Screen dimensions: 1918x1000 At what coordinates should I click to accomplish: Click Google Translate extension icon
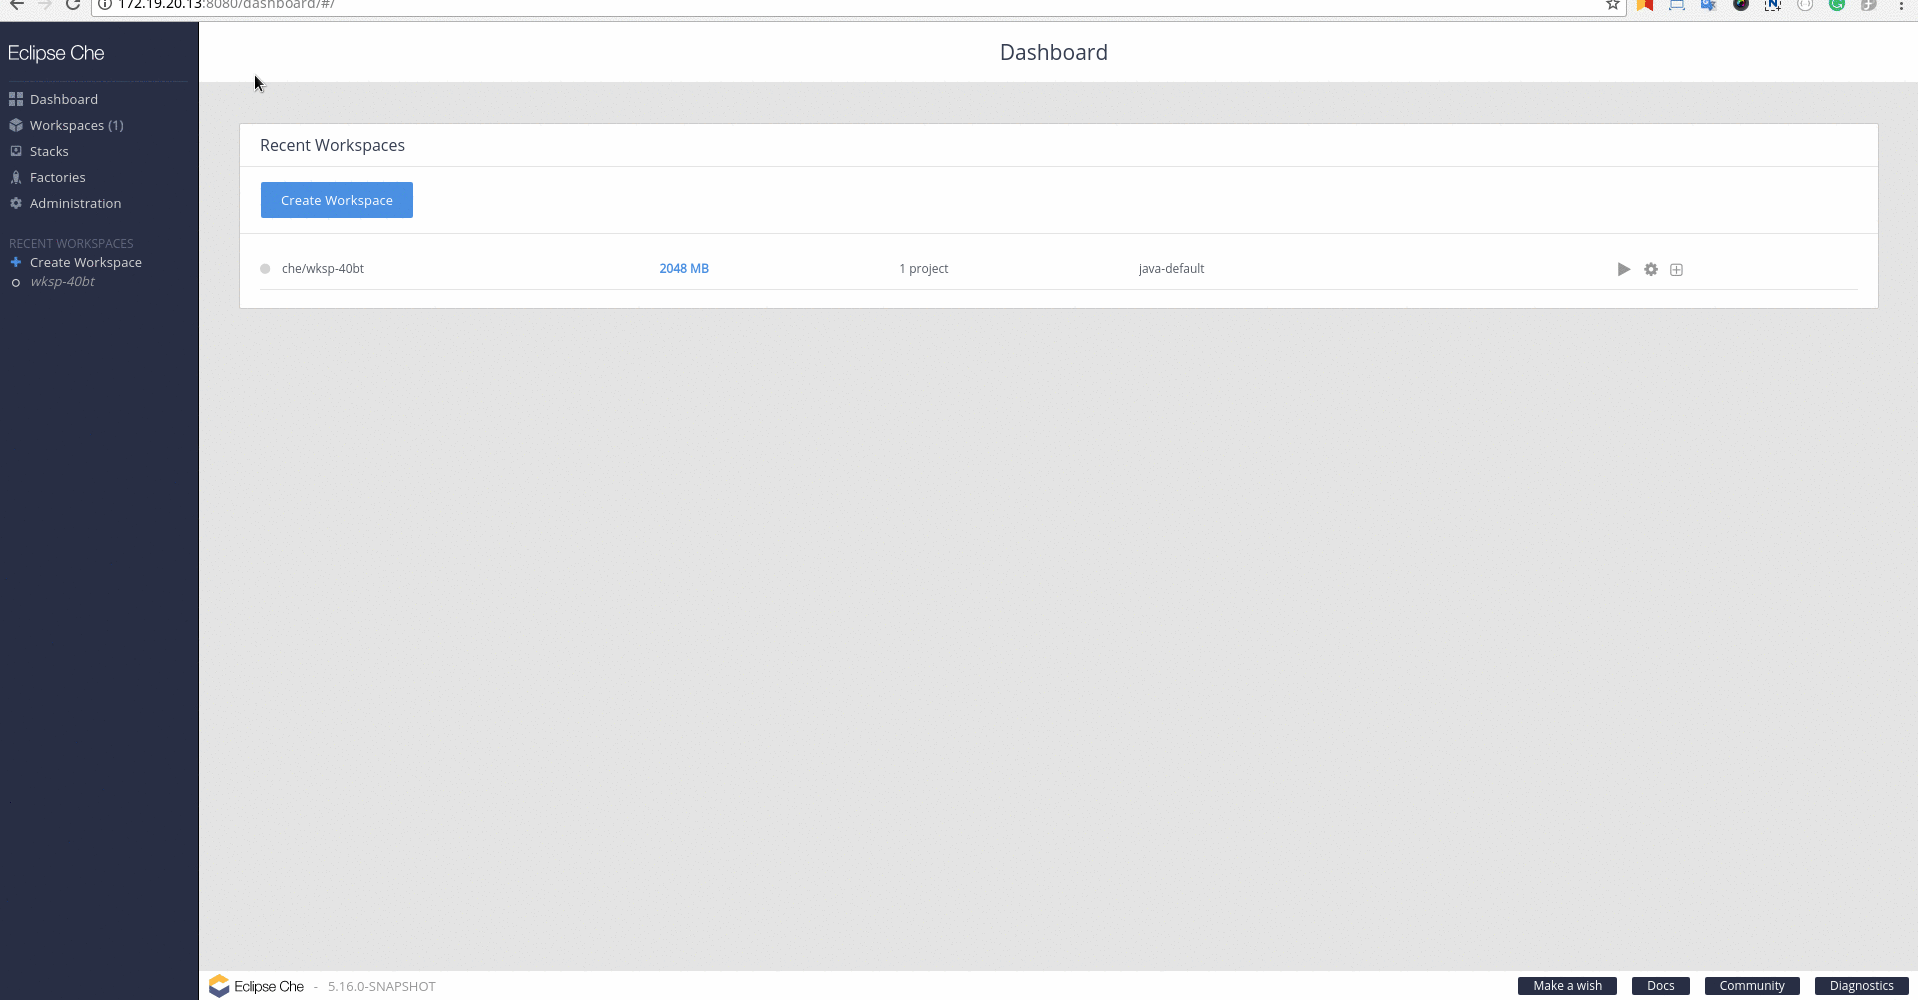1709,5
